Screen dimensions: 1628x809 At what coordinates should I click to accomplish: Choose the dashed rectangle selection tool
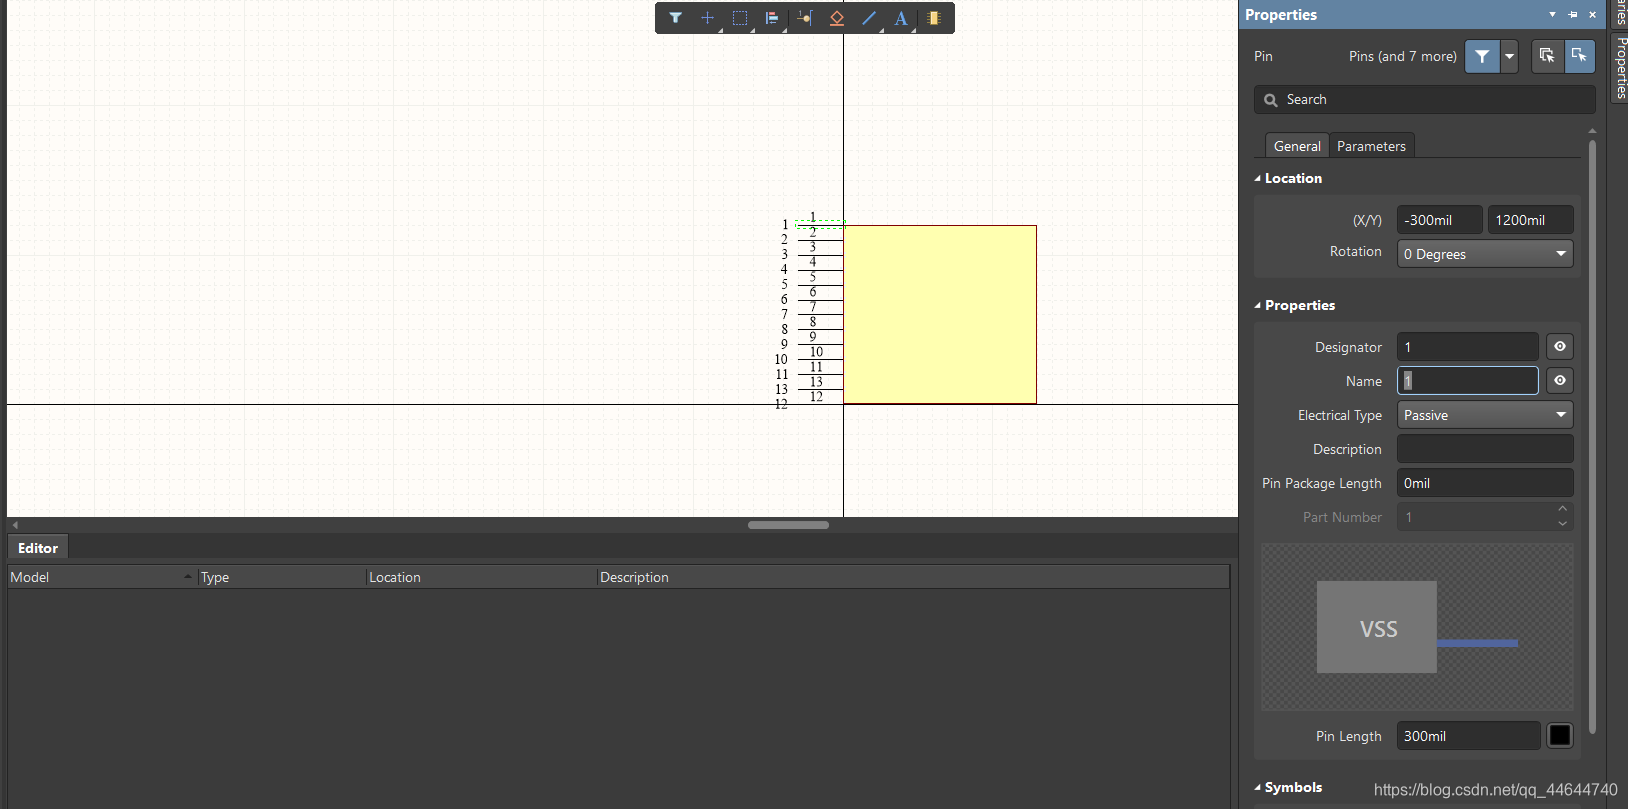click(x=740, y=18)
